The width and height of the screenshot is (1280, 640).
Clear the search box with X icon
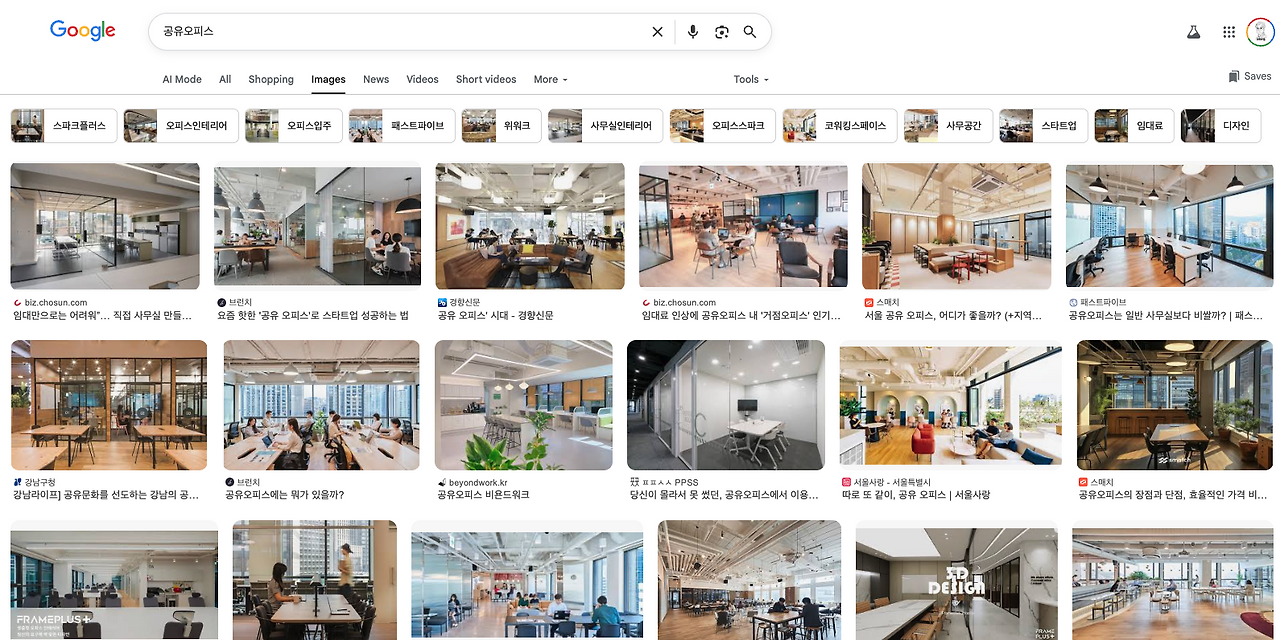coord(657,32)
